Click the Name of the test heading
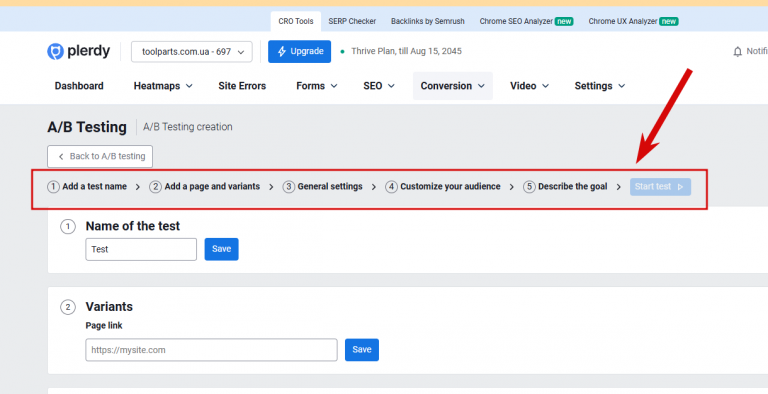 pyautogui.click(x=133, y=226)
